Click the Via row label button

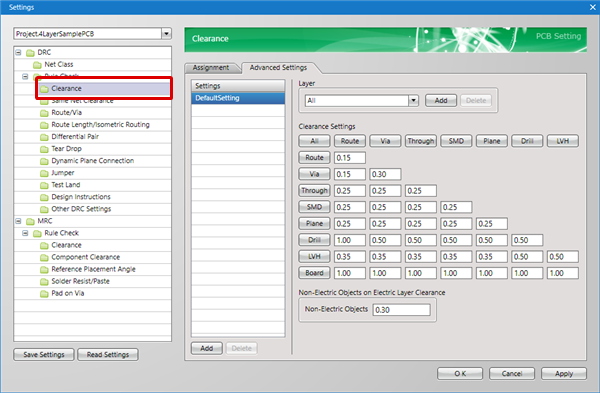point(314,174)
